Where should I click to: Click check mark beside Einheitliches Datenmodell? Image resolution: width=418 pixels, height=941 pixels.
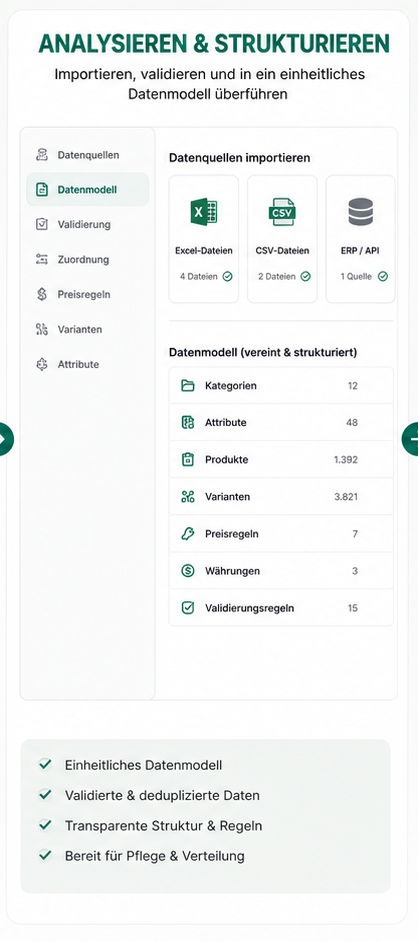coord(44,764)
